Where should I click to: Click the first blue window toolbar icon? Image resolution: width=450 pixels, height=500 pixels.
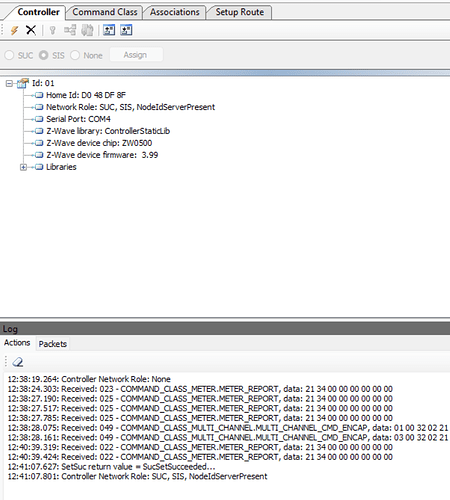click(x=109, y=30)
